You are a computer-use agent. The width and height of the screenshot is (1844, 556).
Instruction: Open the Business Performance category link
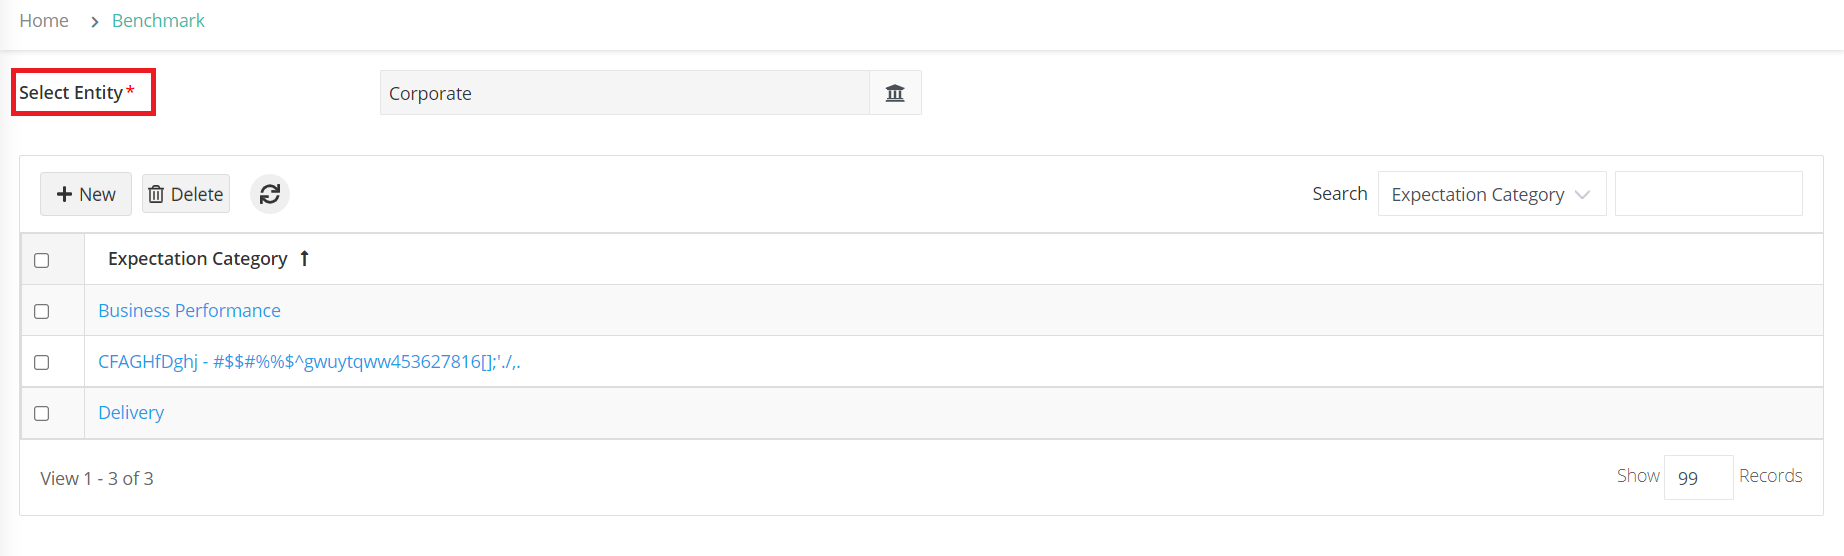(189, 311)
